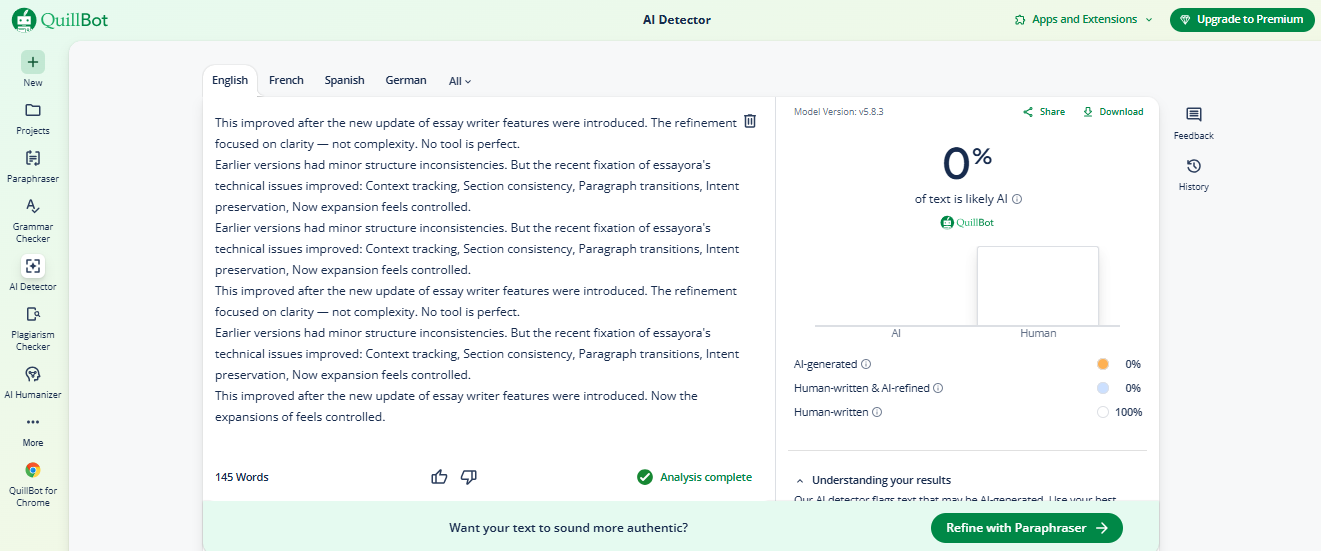Click the 'AI' chart axis label
This screenshot has width=1321, height=551.
coord(896,333)
